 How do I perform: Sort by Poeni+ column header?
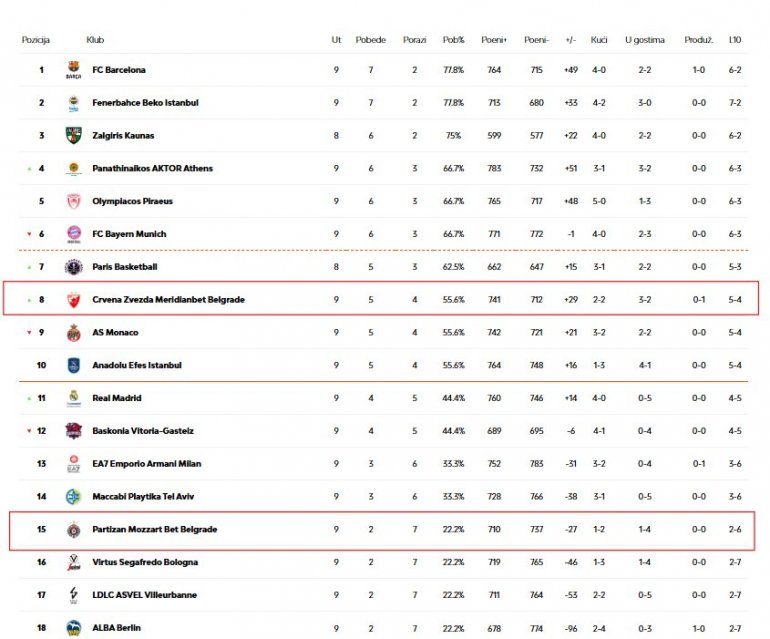494,40
